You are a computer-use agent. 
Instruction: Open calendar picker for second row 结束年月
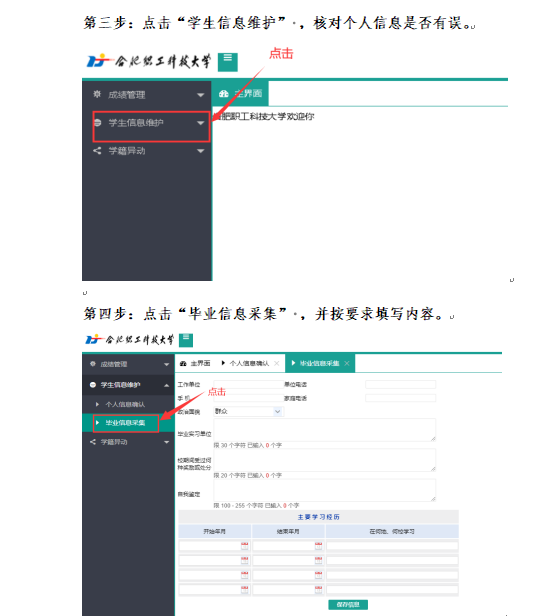(318, 560)
